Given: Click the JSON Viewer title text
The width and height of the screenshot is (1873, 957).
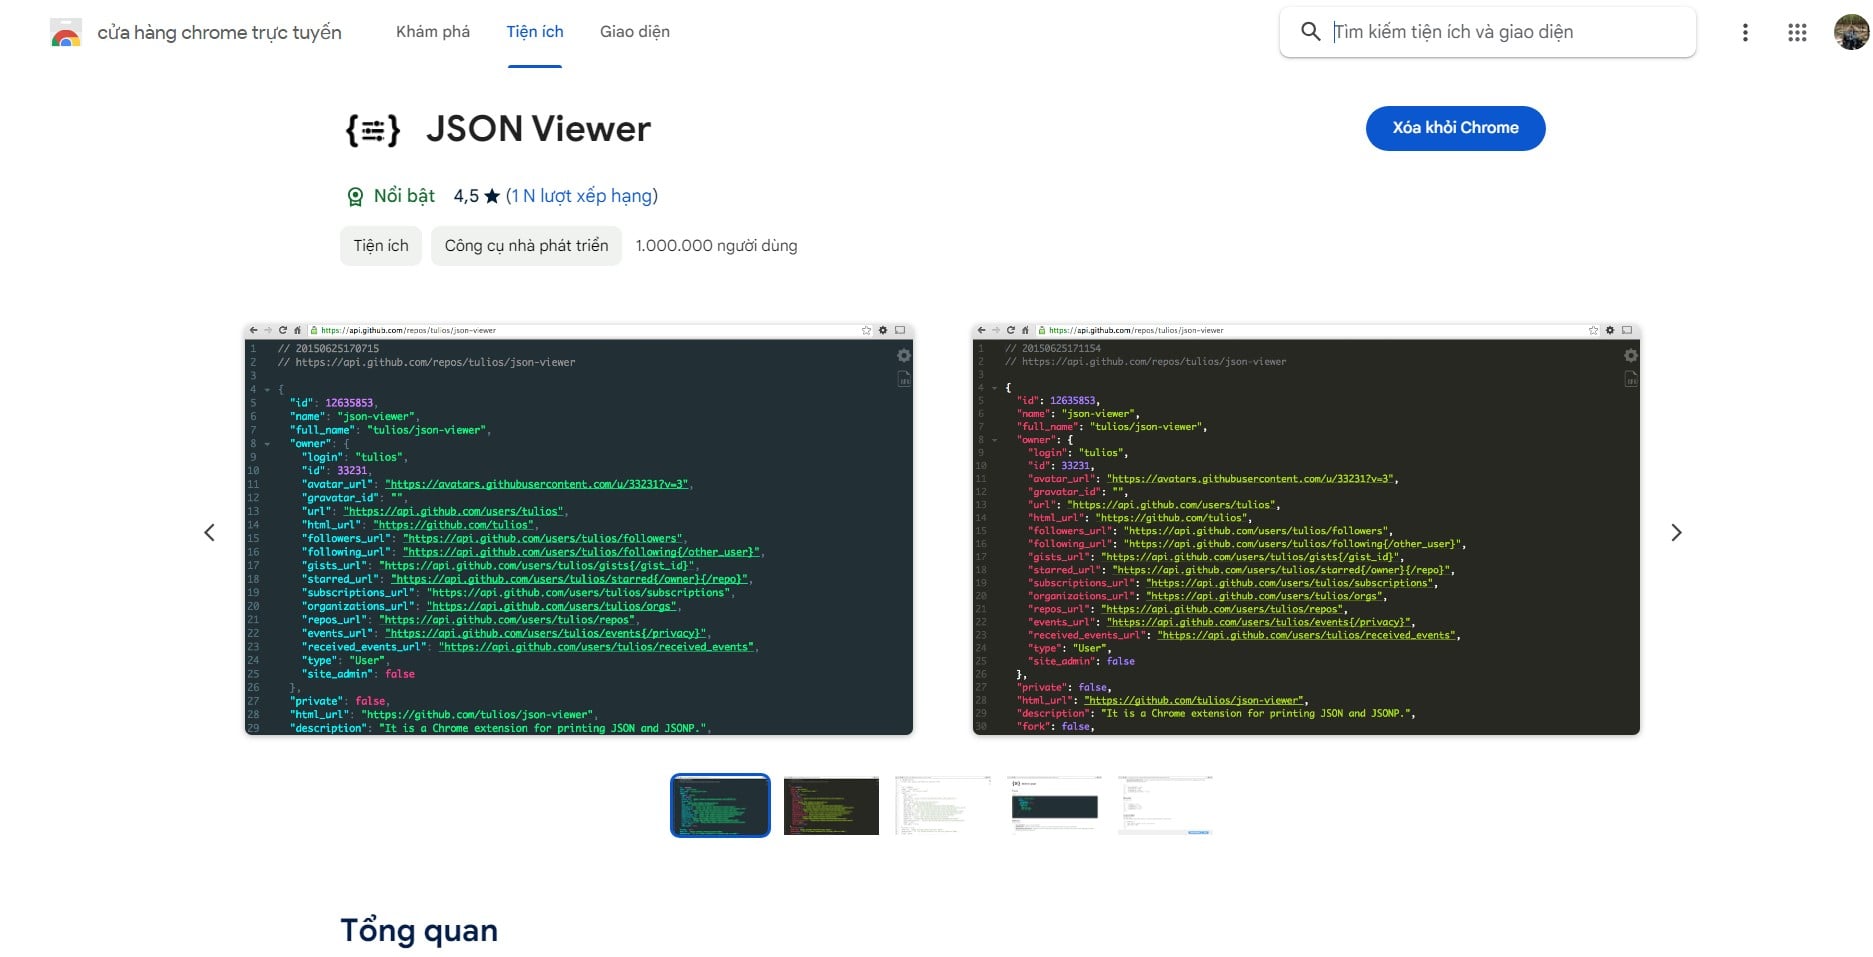Looking at the screenshot, I should [x=538, y=129].
